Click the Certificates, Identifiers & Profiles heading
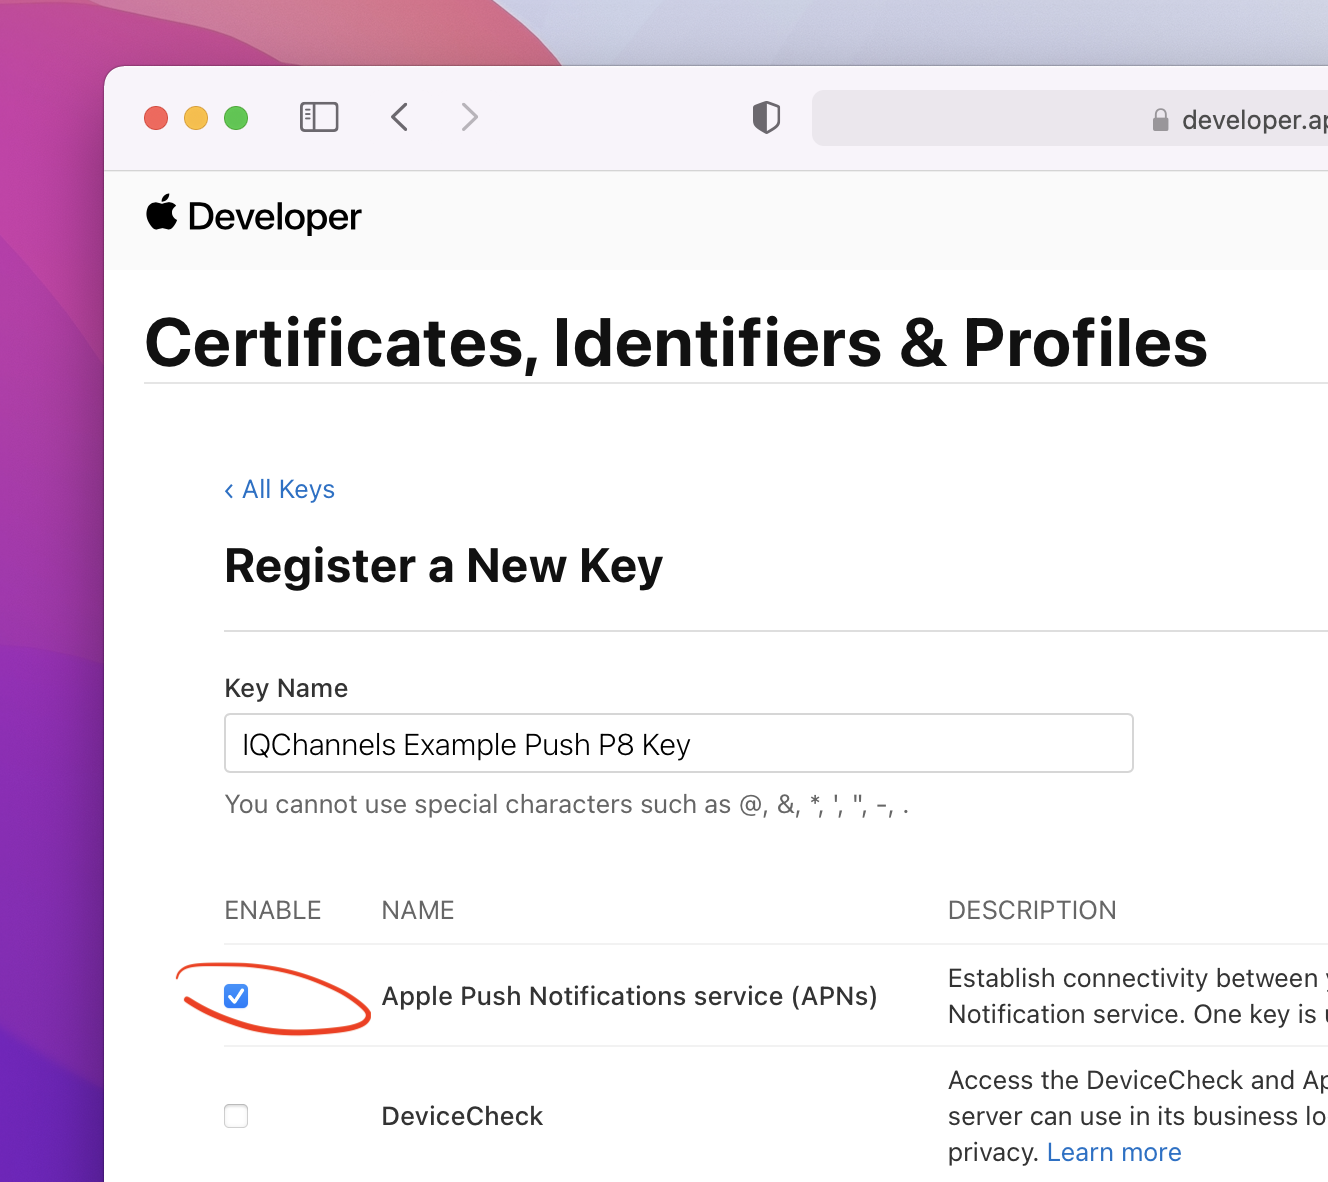 pos(676,343)
